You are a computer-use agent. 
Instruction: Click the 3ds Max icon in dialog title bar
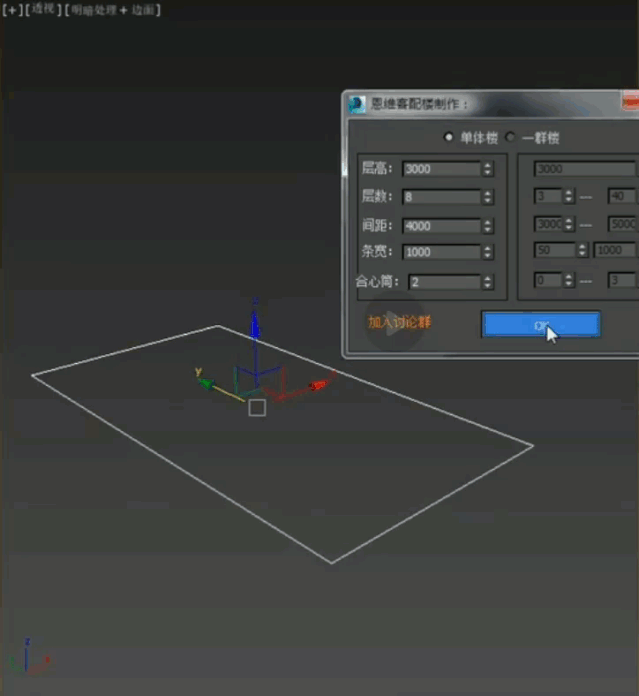click(x=356, y=104)
